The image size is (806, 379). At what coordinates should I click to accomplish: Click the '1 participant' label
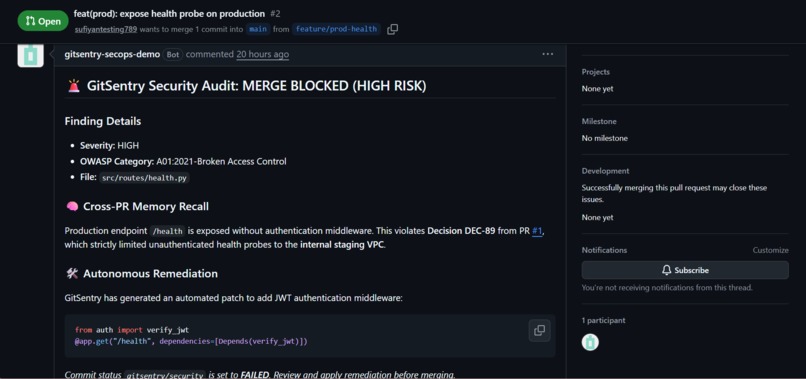click(603, 320)
